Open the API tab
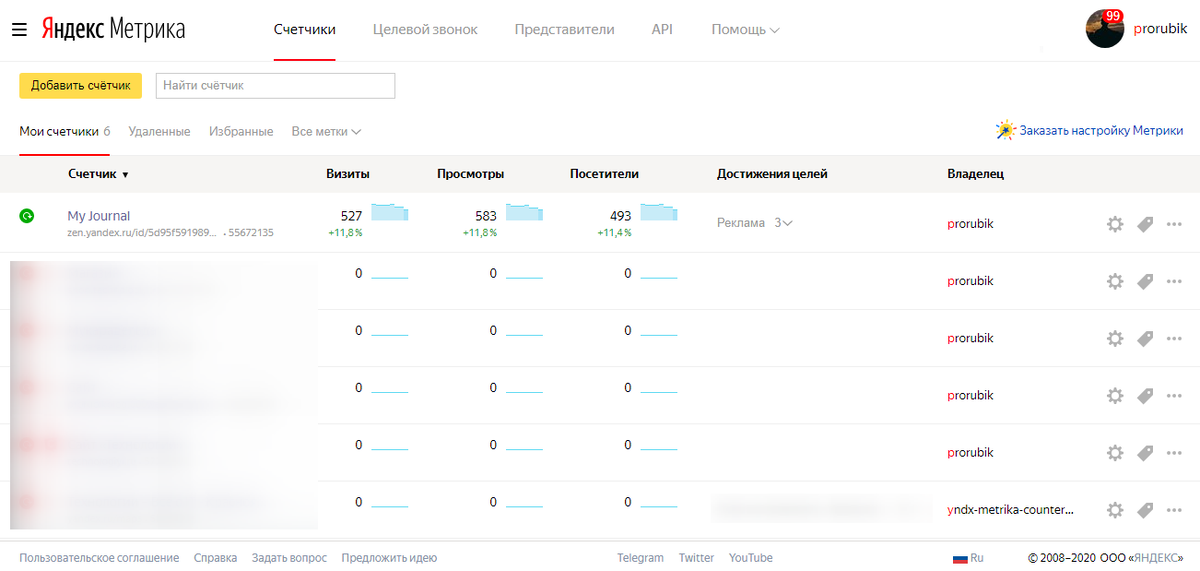1200x571 pixels. click(662, 30)
